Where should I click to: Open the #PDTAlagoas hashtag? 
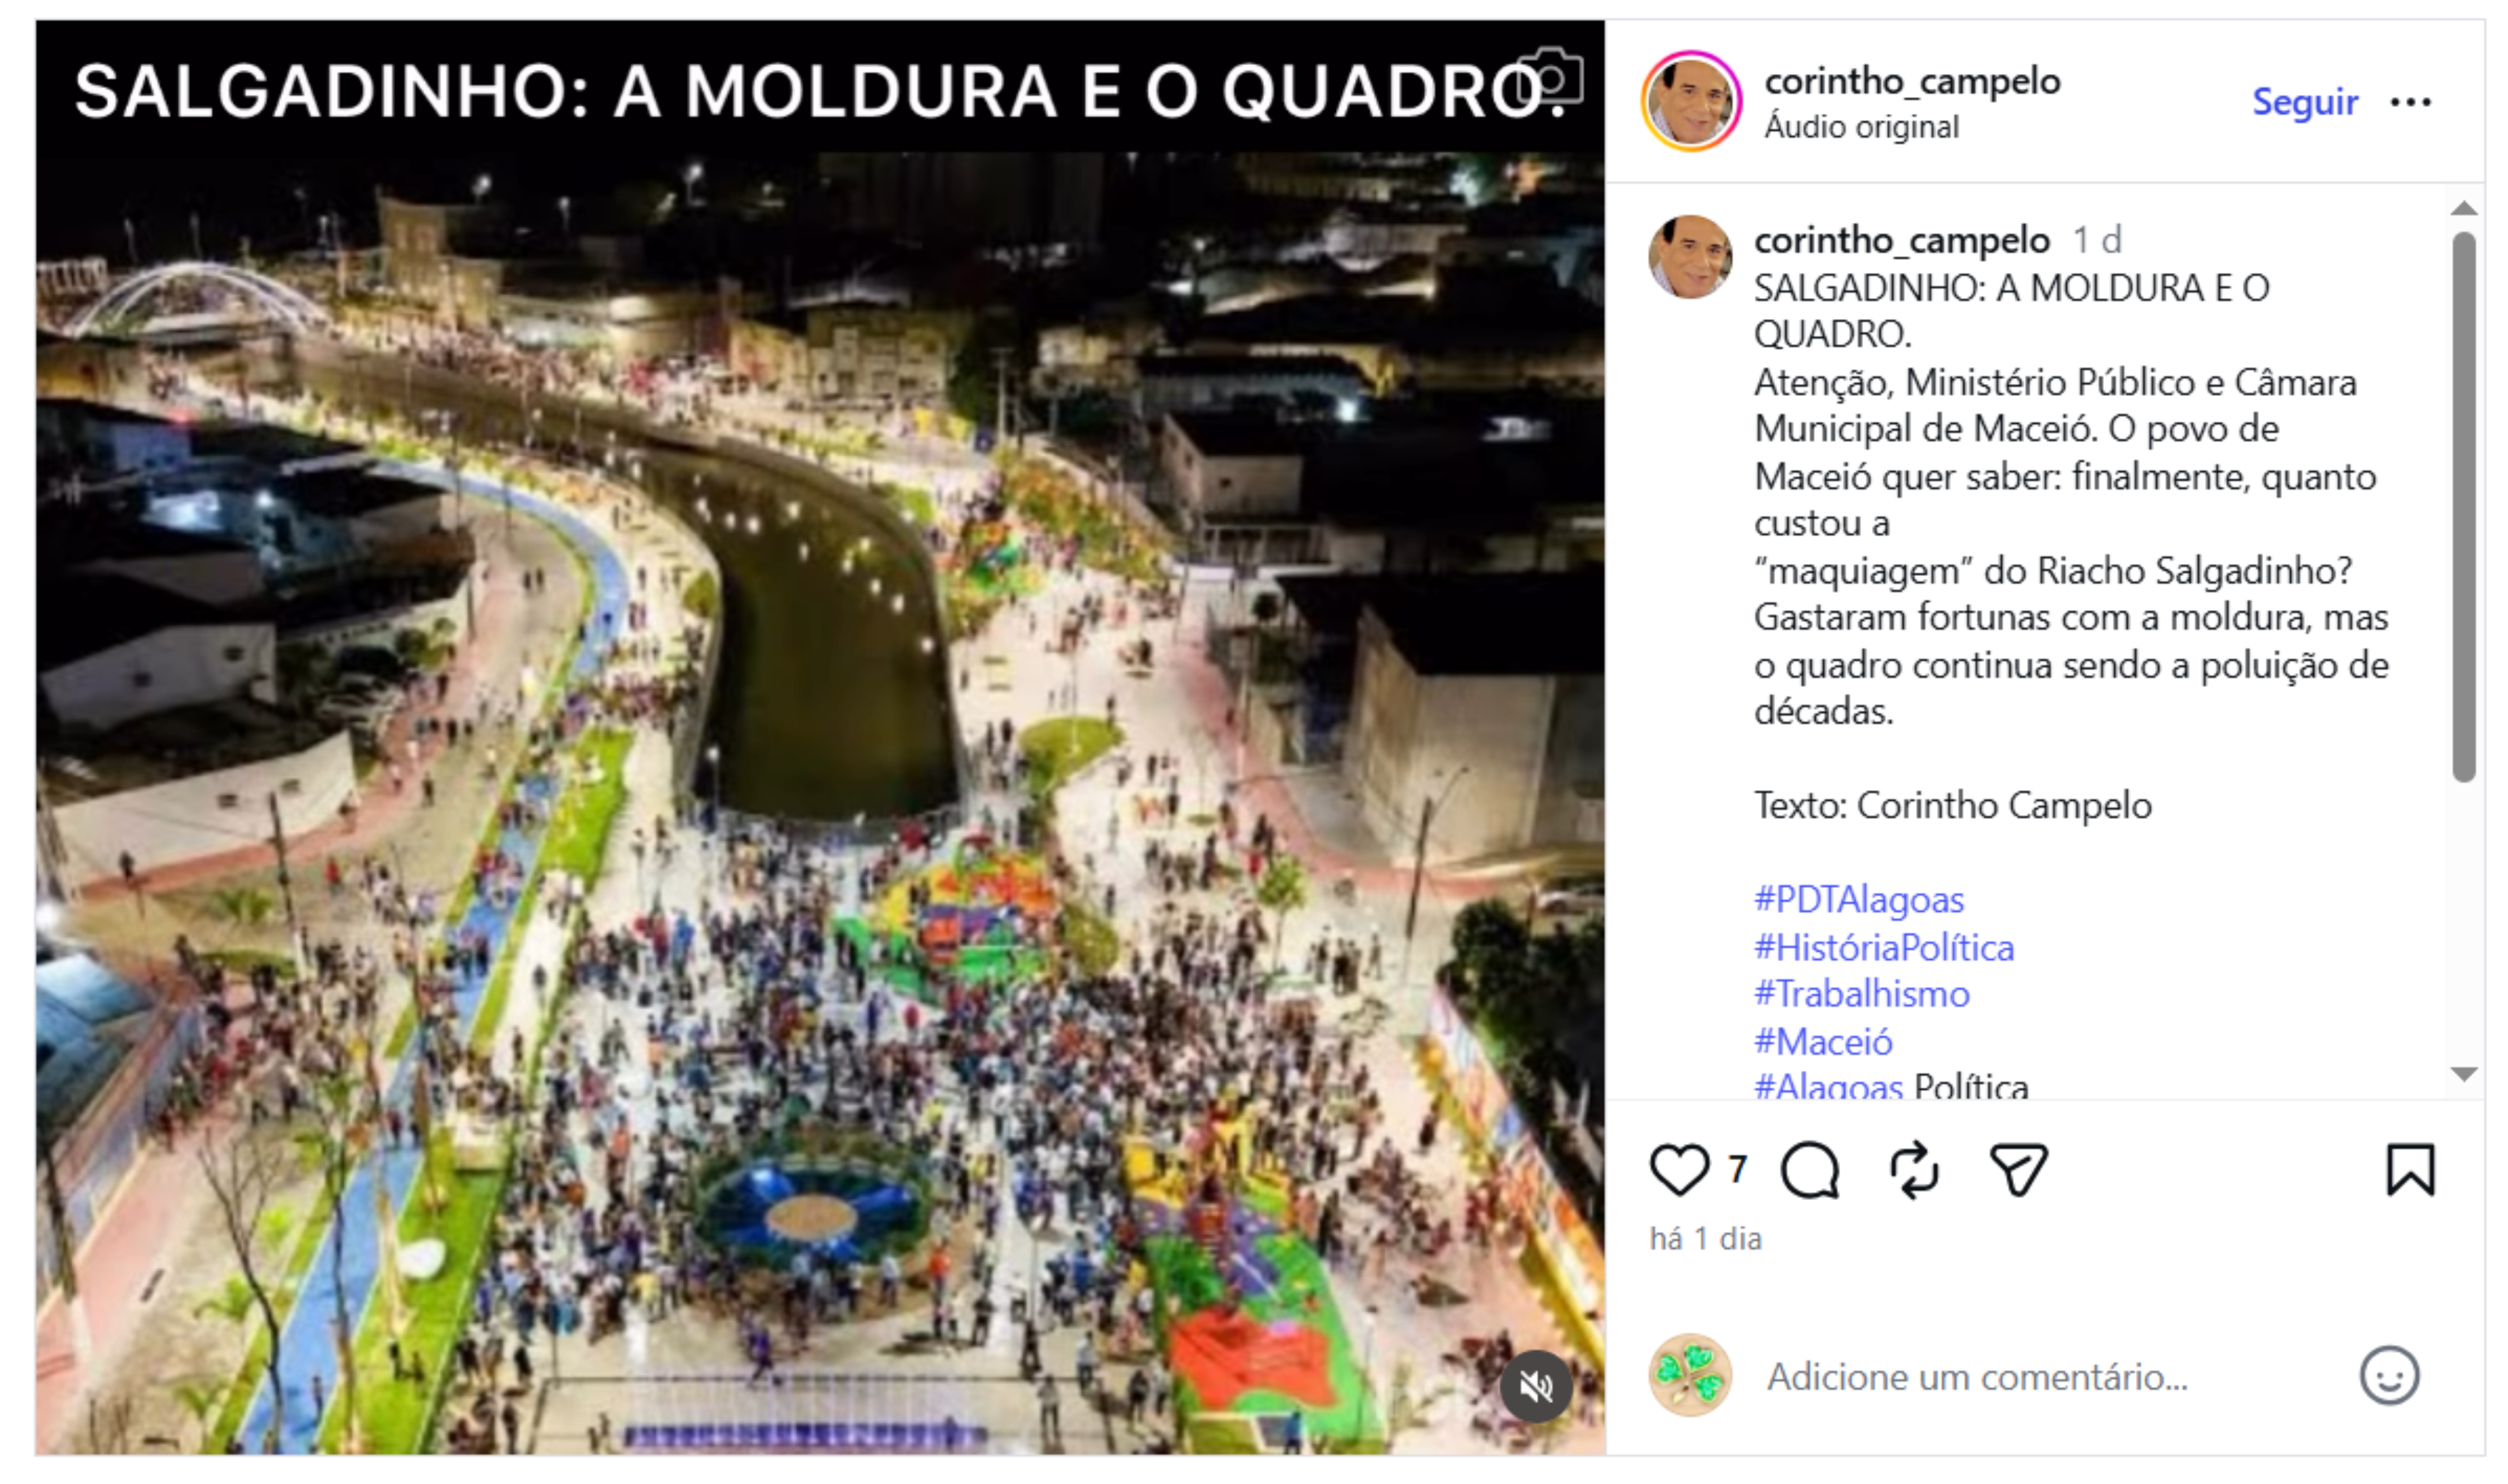click(1859, 900)
